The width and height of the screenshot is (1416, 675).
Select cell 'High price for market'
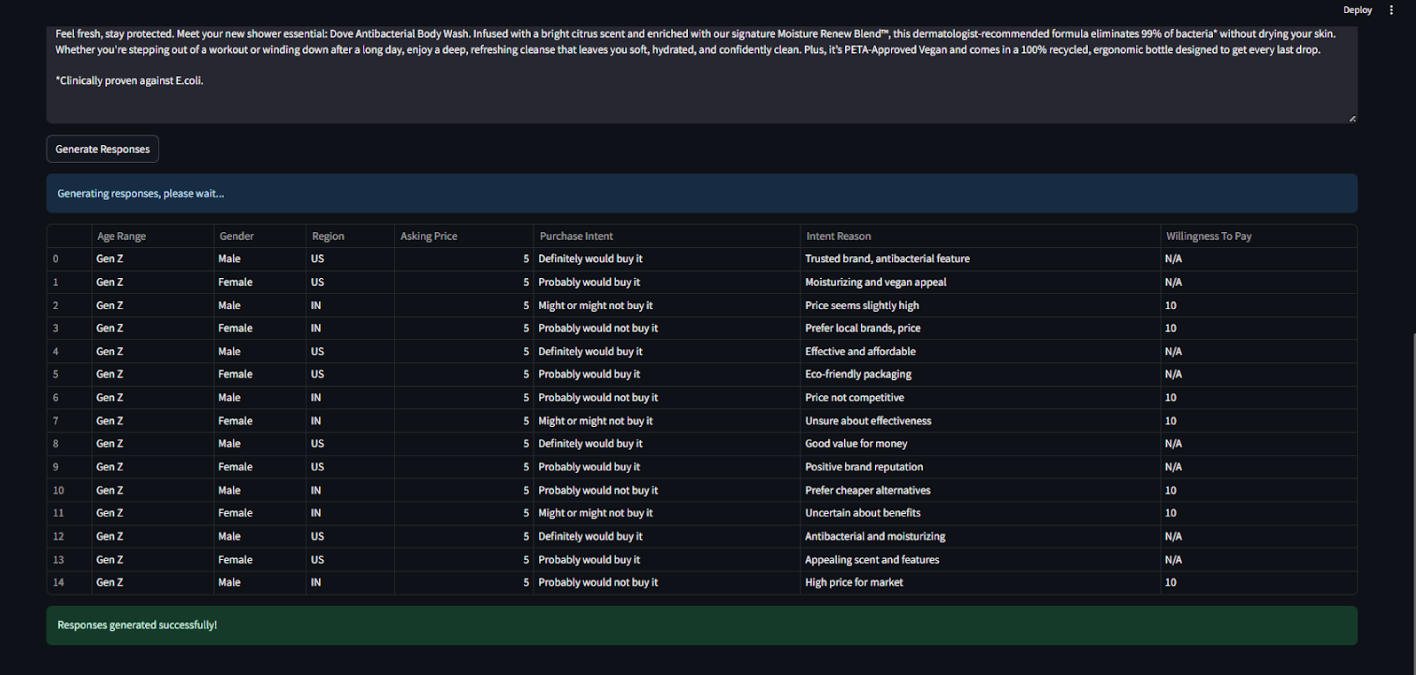pos(980,582)
